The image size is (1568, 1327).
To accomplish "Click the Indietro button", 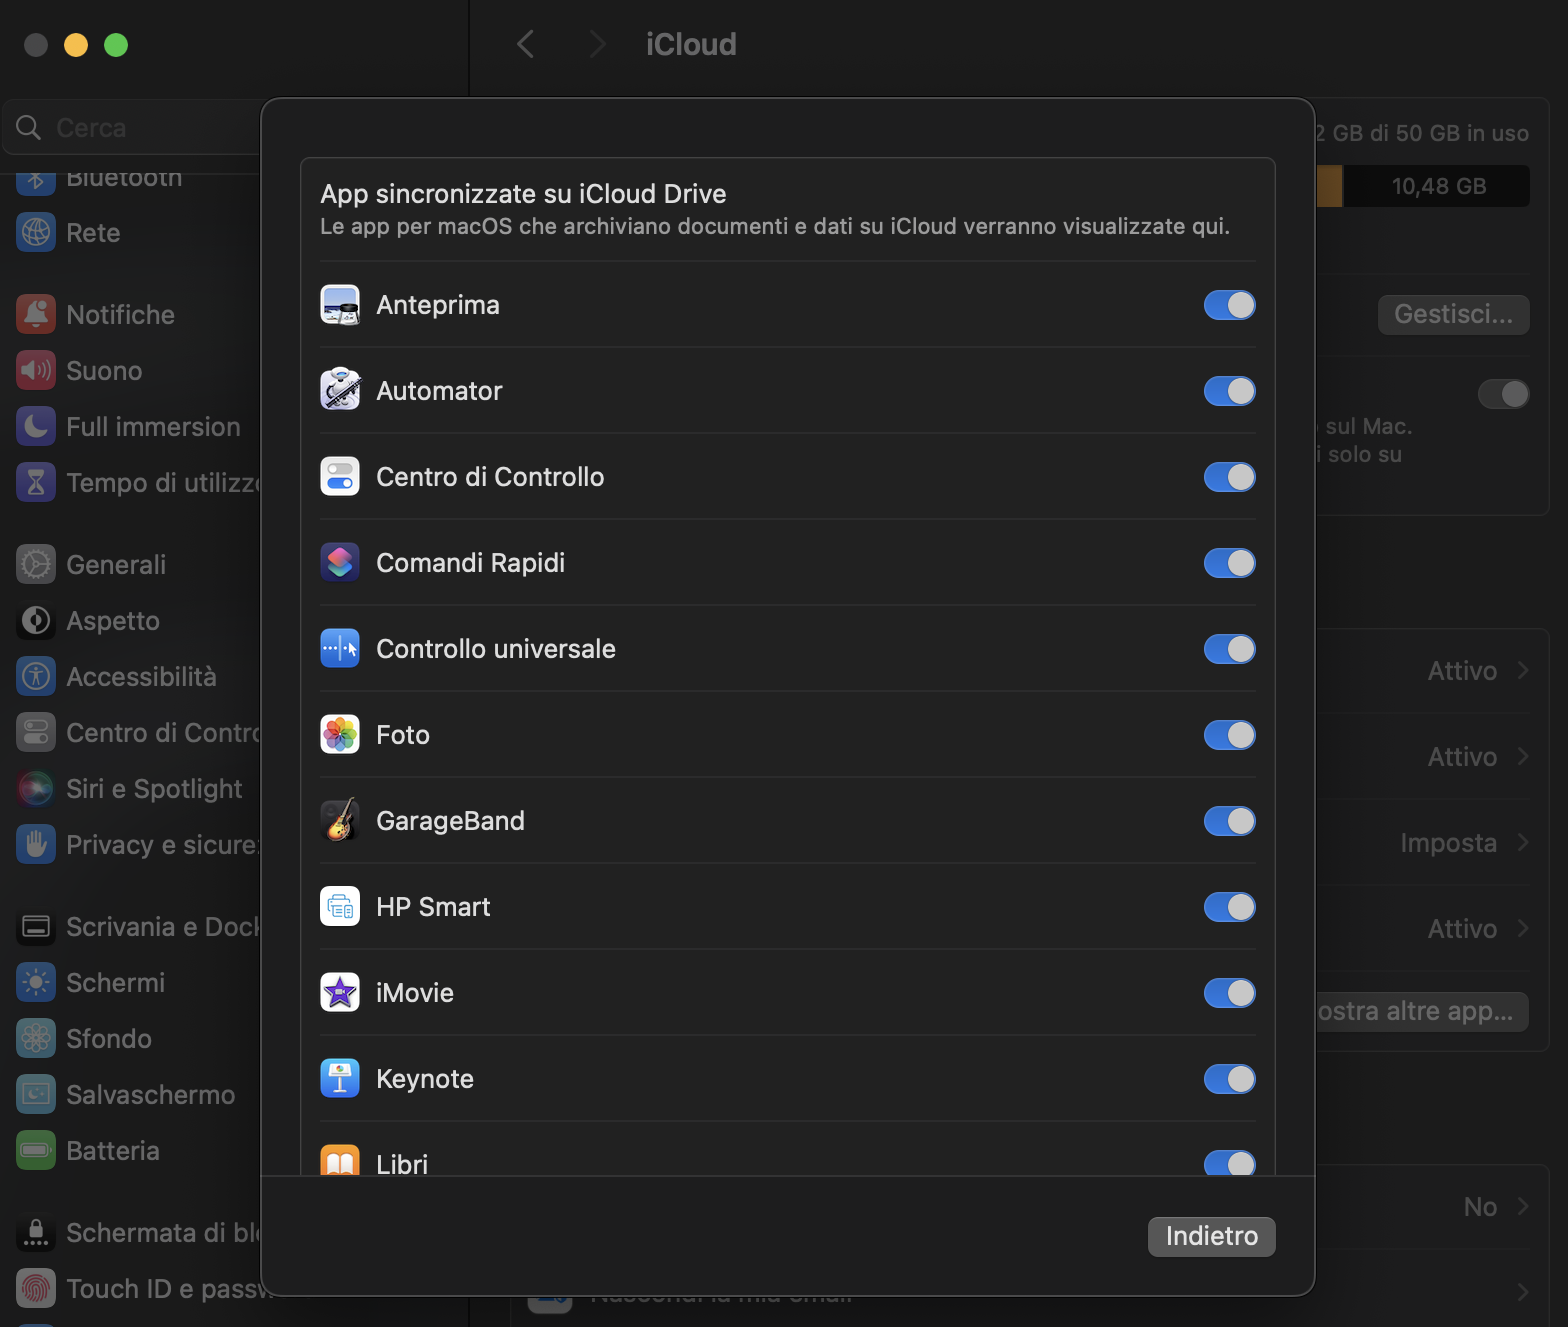I will pos(1211,1236).
